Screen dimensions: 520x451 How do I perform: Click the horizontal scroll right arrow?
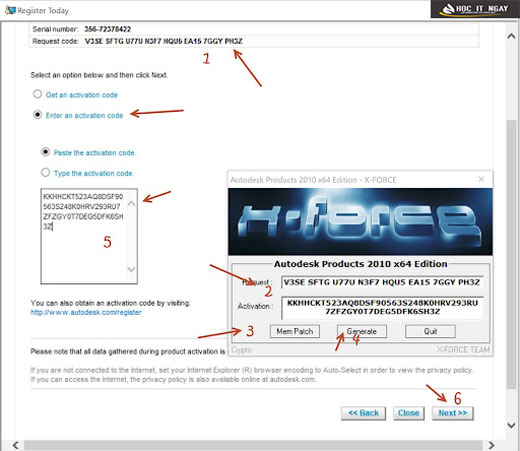click(491, 445)
